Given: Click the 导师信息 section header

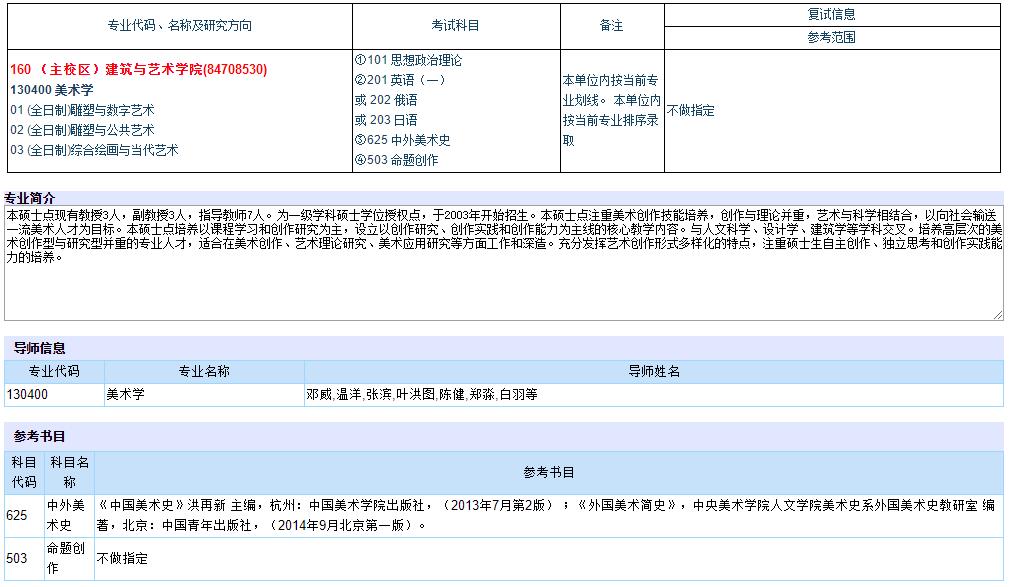Looking at the screenshot, I should [40, 348].
